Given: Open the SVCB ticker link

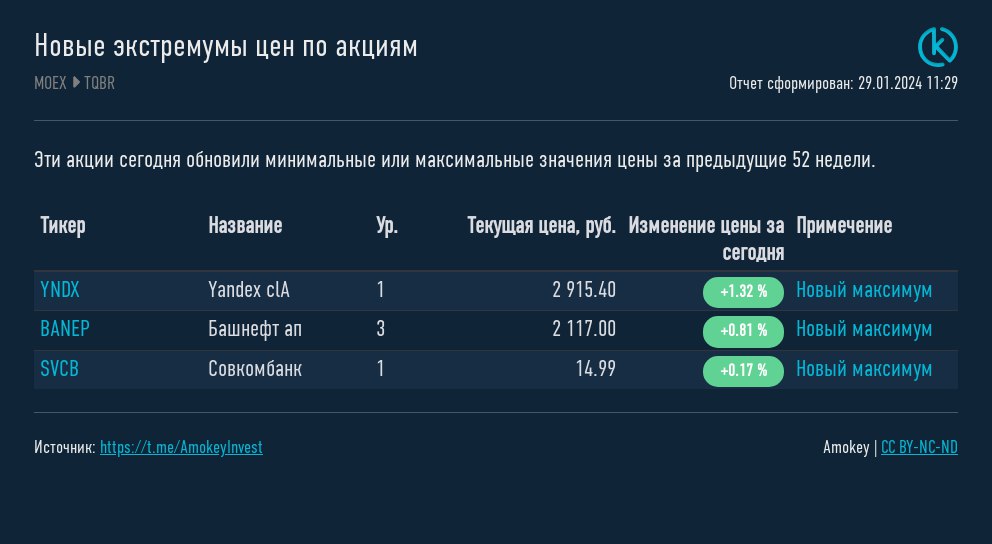Looking at the screenshot, I should click(59, 370).
